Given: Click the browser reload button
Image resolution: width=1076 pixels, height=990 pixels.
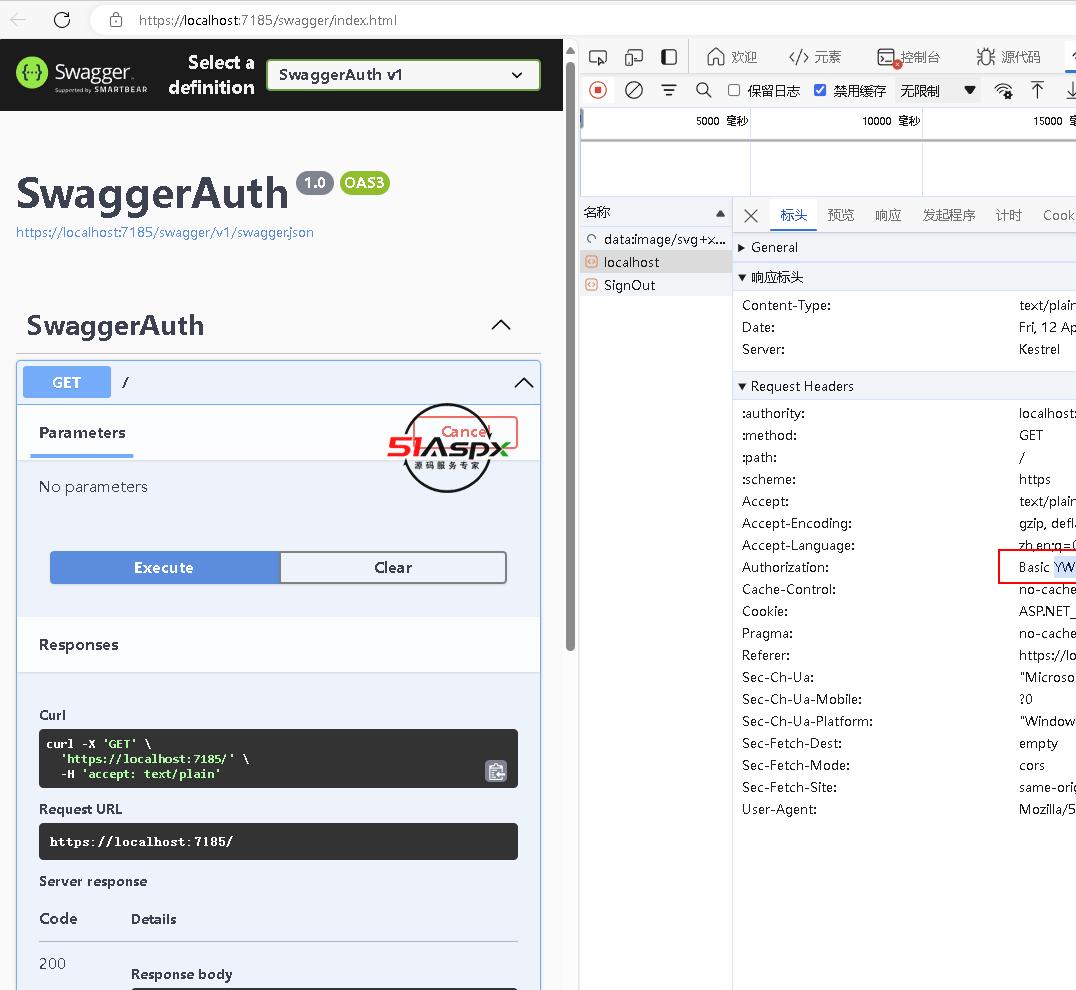Looking at the screenshot, I should [62, 20].
